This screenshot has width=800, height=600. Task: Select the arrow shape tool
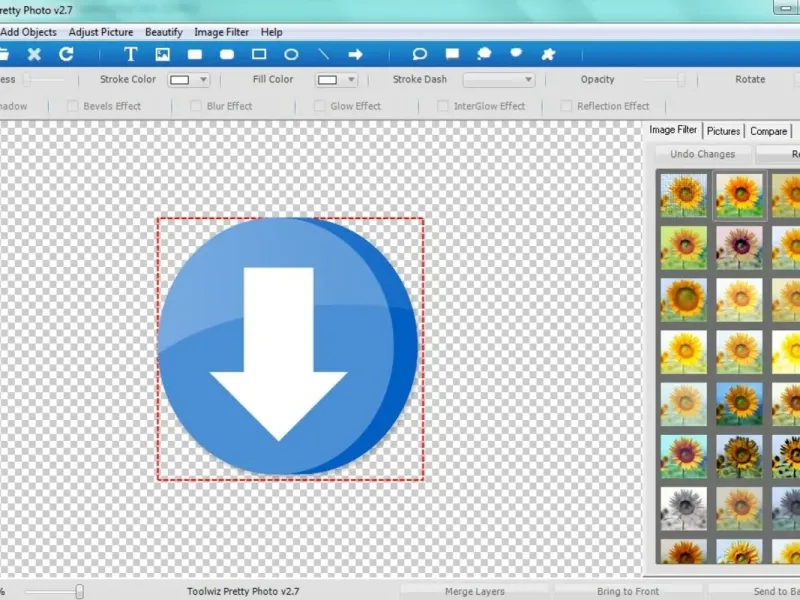(356, 54)
